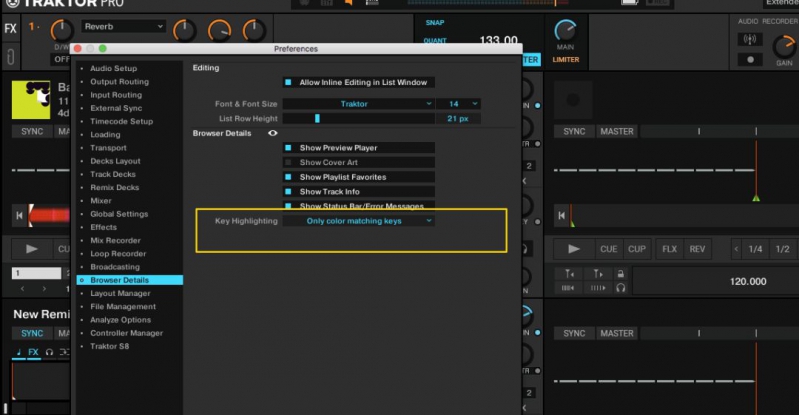Select highlighted Browser Details entry
This screenshot has height=415, width=800.
(130, 280)
